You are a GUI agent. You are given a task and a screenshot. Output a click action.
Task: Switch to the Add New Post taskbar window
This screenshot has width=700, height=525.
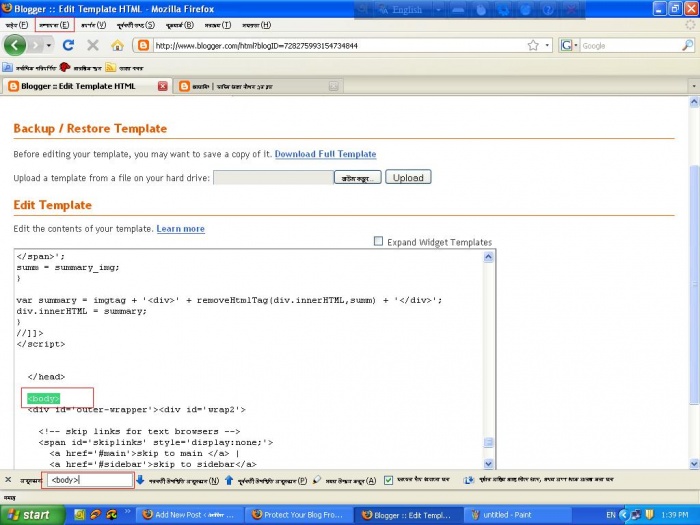coord(190,515)
